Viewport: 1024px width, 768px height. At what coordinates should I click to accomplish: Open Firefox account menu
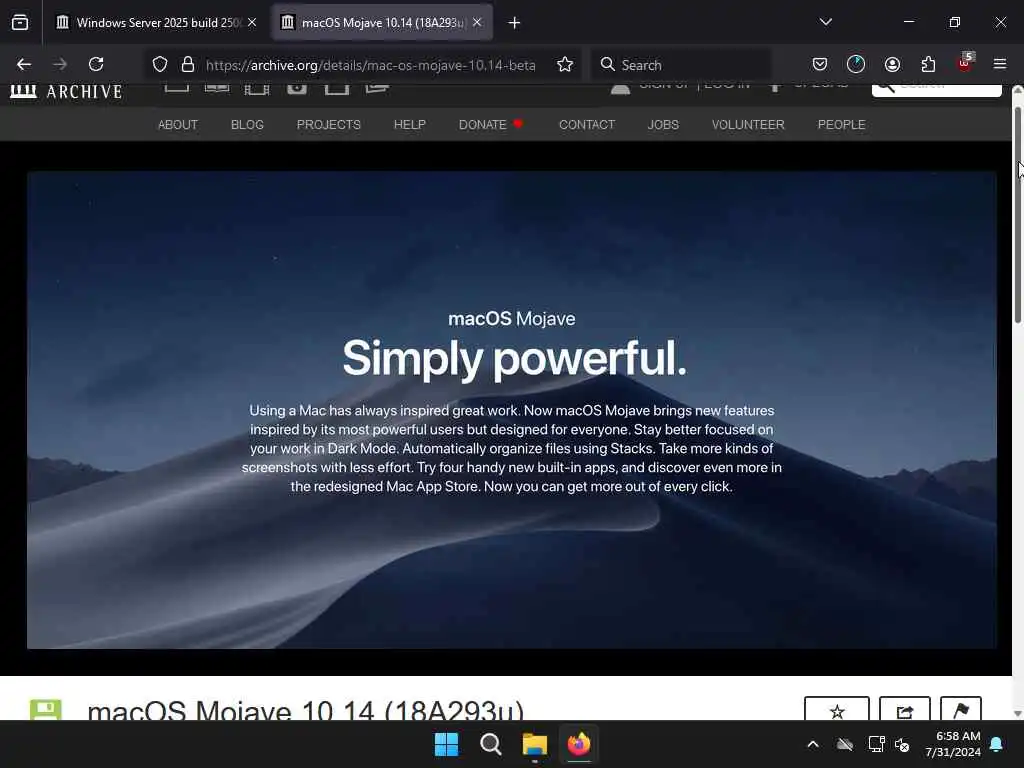click(x=892, y=64)
